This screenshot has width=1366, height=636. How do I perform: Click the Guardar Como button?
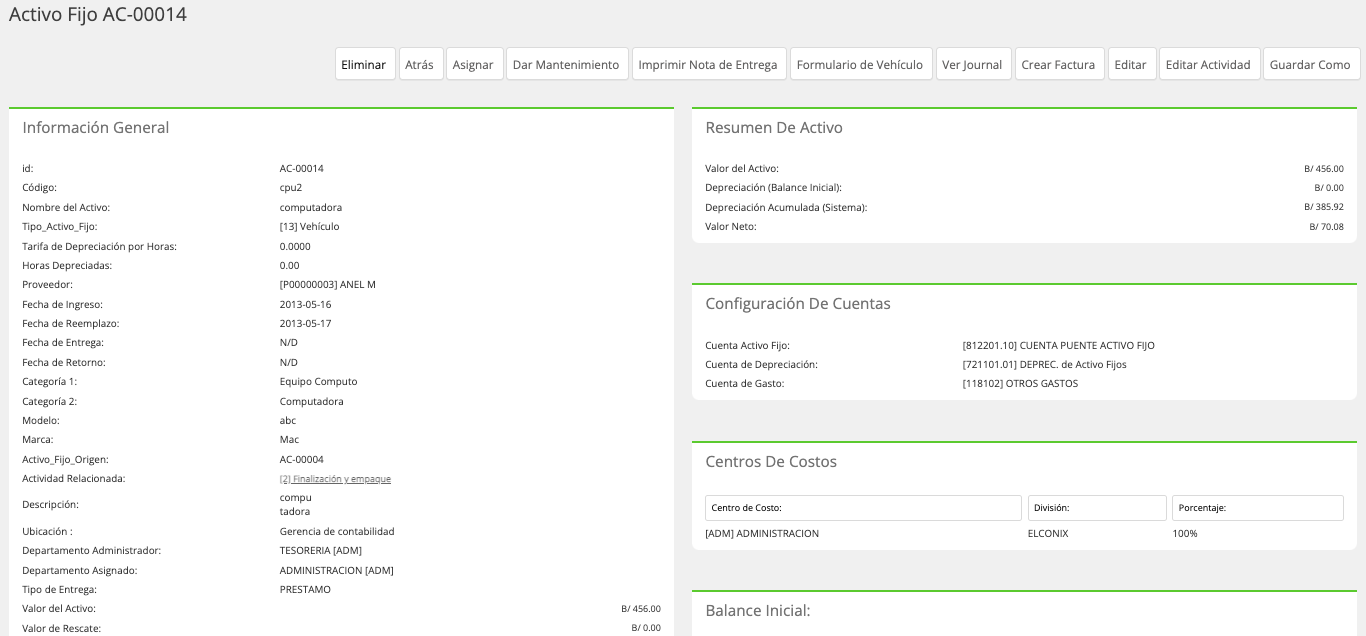pyautogui.click(x=1311, y=64)
